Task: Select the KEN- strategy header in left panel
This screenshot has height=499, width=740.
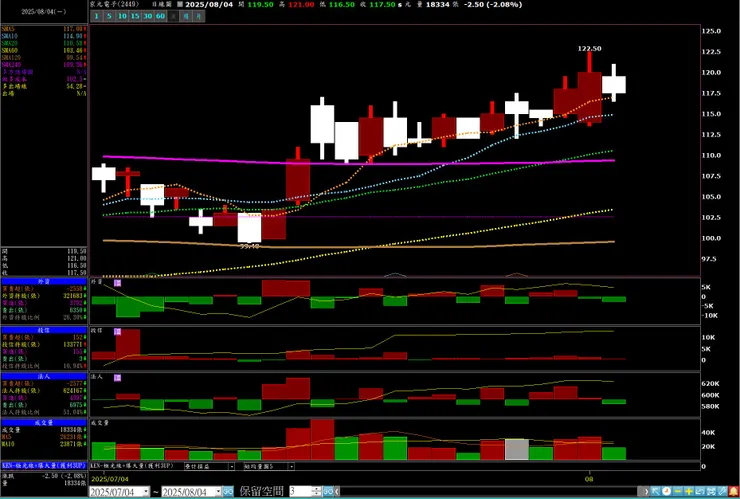Action: coord(44,465)
